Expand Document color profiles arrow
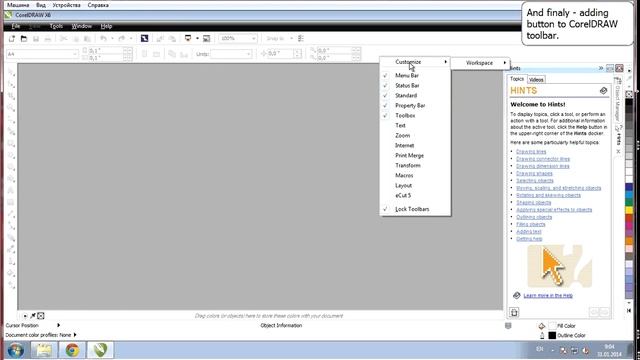 tap(75, 335)
